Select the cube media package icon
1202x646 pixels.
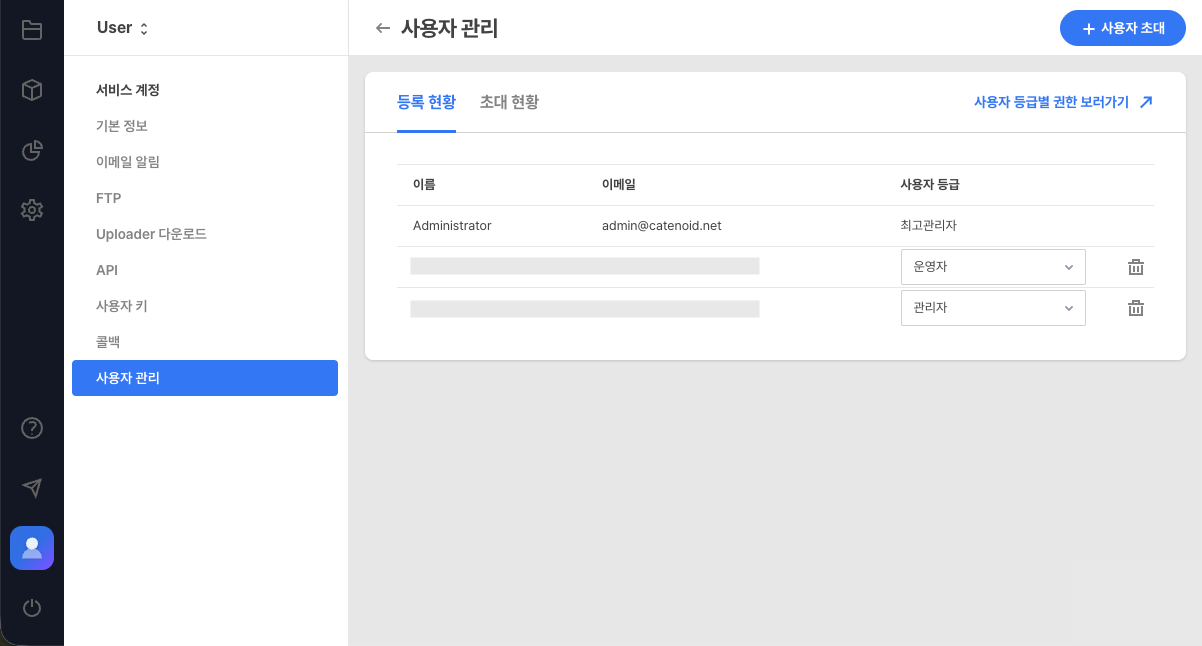[x=32, y=90]
